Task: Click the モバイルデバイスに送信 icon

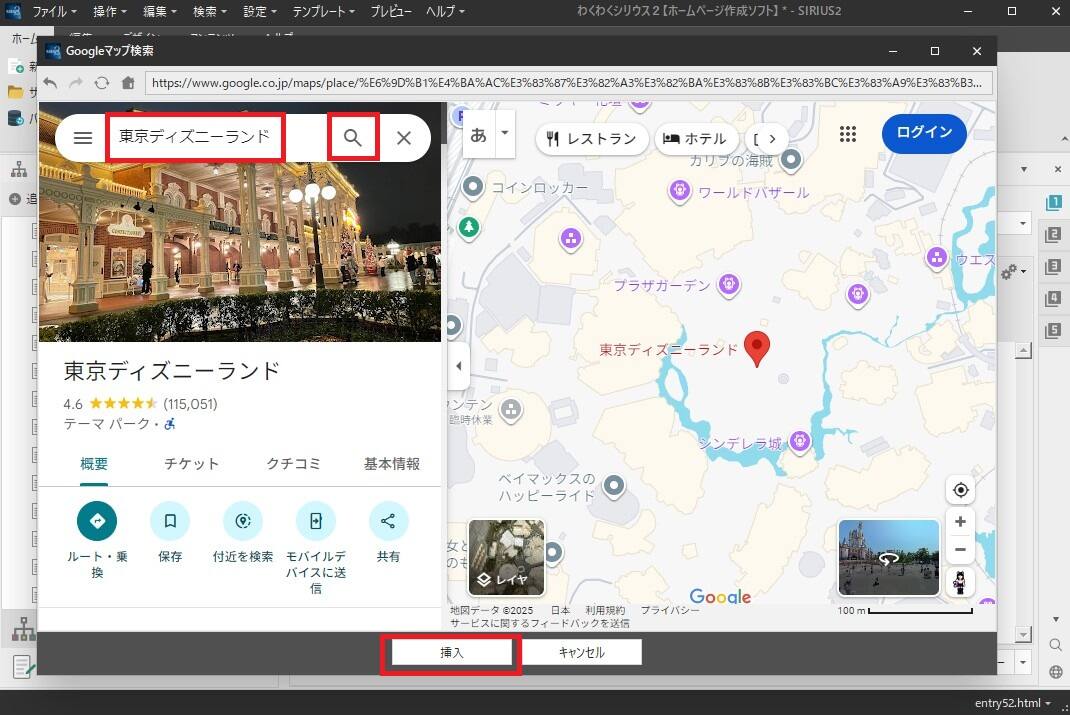Action: click(316, 521)
